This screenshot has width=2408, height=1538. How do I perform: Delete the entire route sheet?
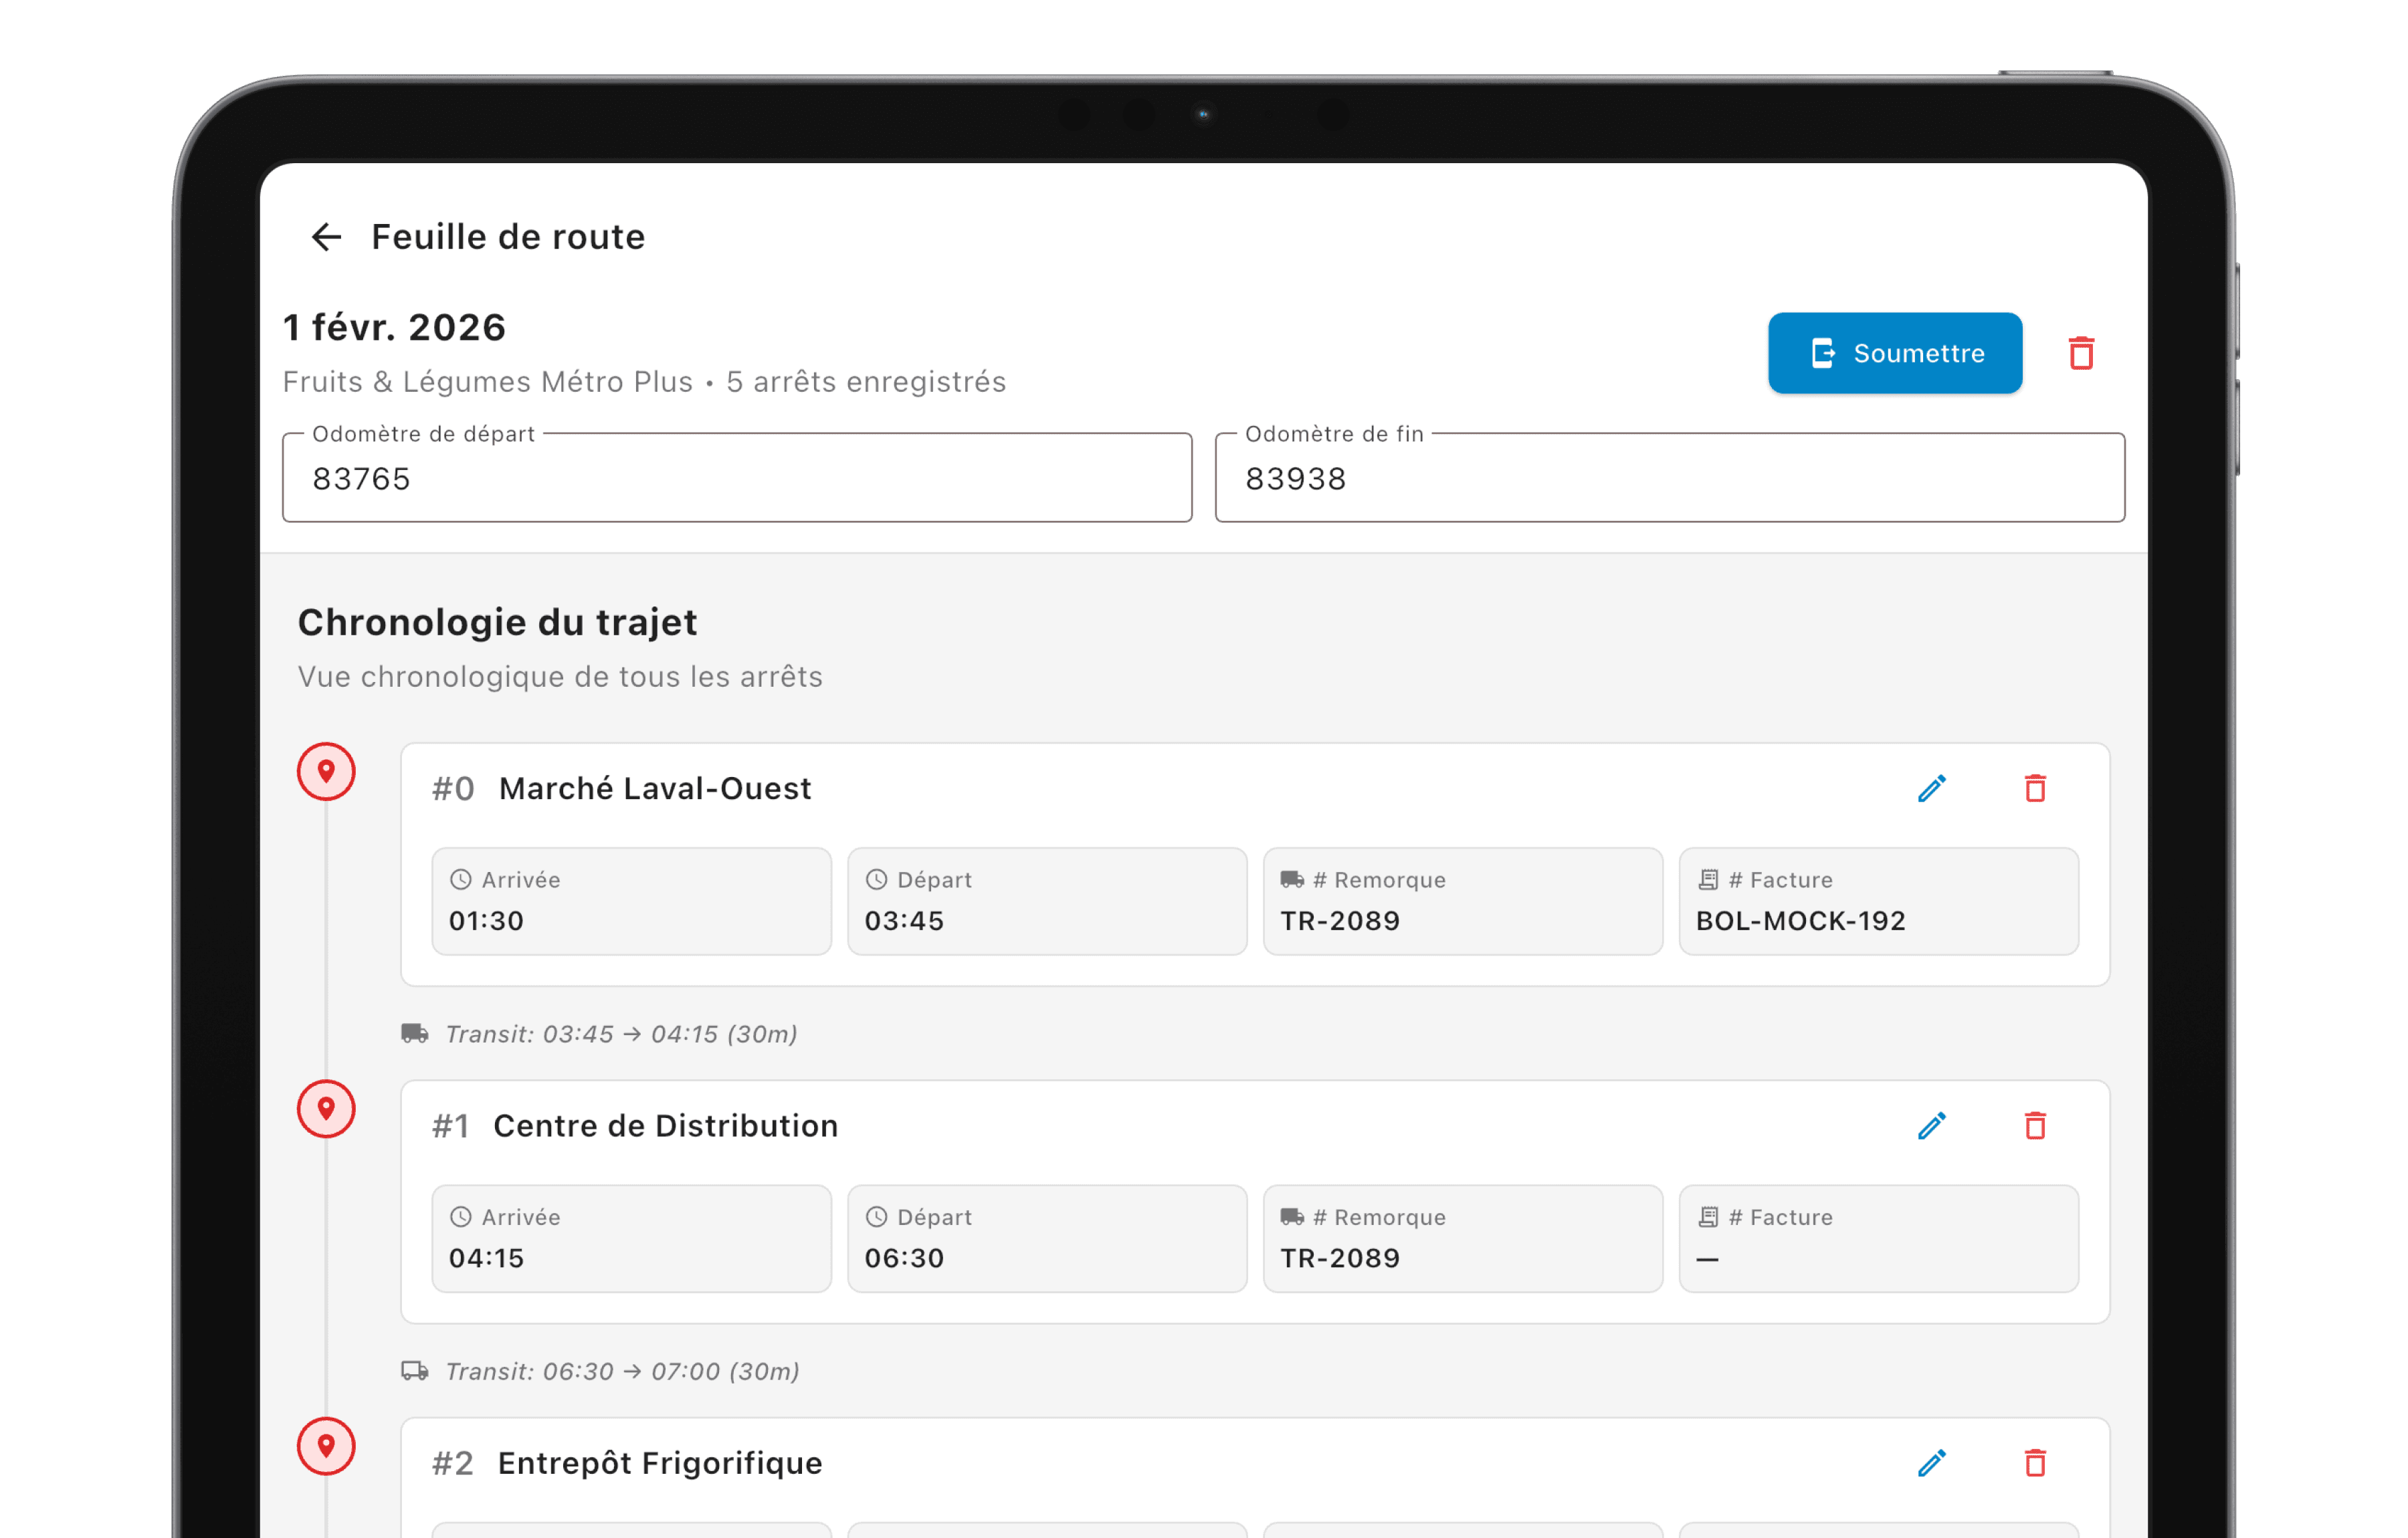[2081, 353]
